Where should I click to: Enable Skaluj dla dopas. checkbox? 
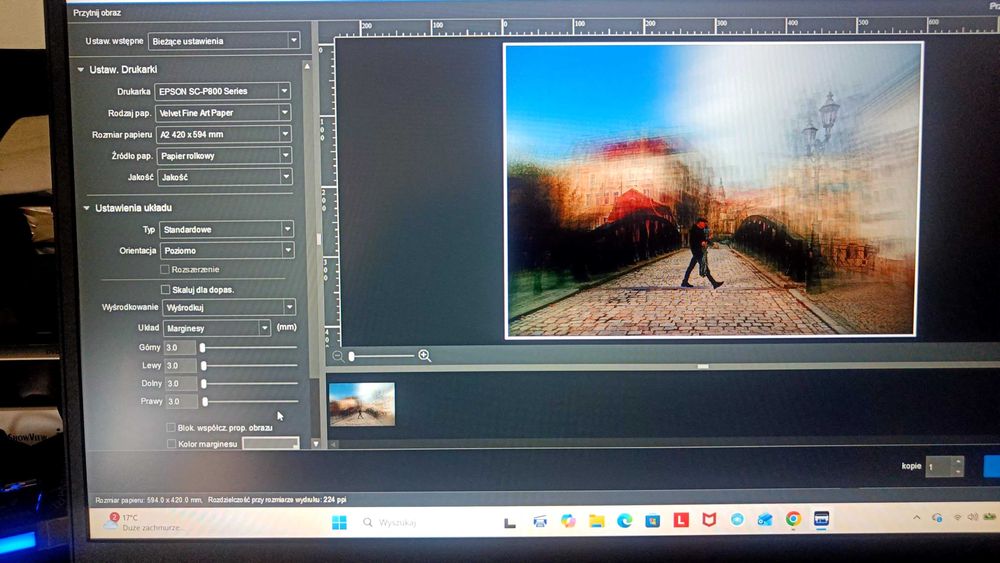tap(166, 289)
